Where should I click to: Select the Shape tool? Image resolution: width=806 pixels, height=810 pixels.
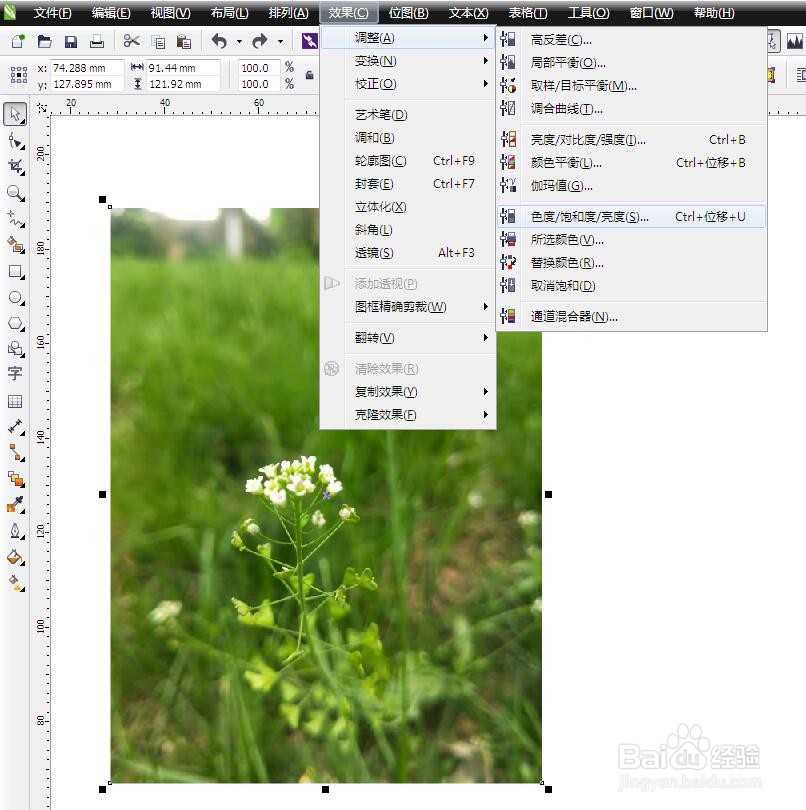(15, 141)
